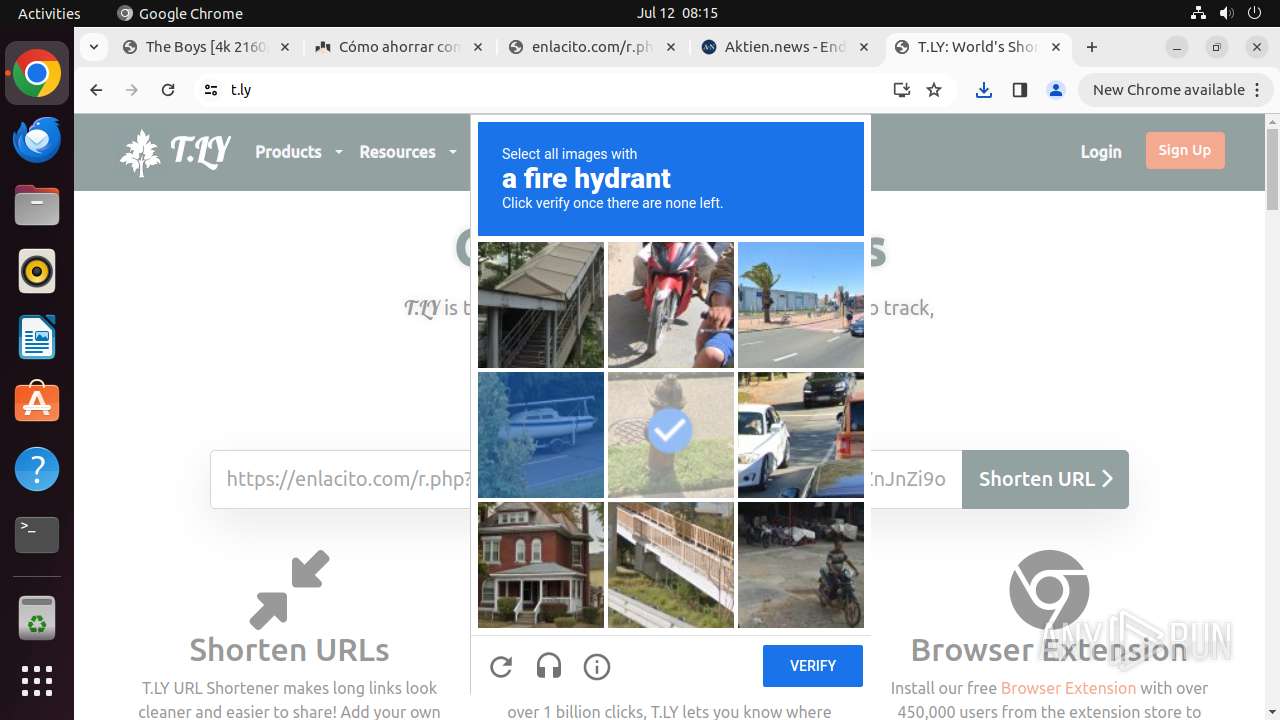Select the scooter rider image tile
This screenshot has width=1280, height=720.
click(x=801, y=565)
